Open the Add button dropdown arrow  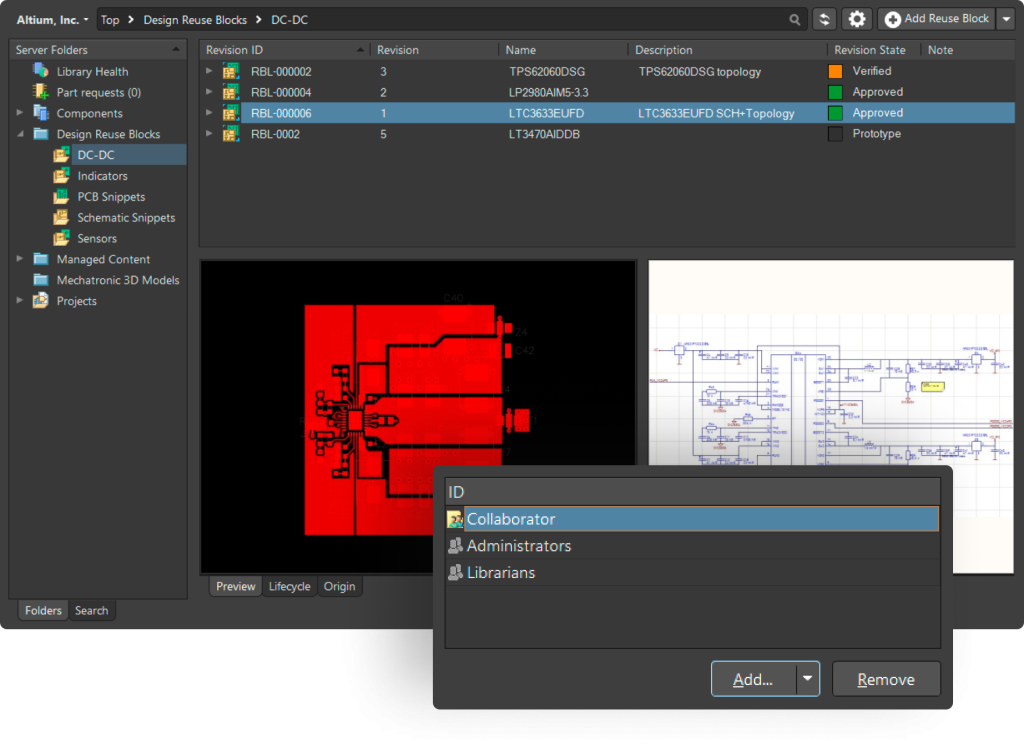tap(807, 679)
